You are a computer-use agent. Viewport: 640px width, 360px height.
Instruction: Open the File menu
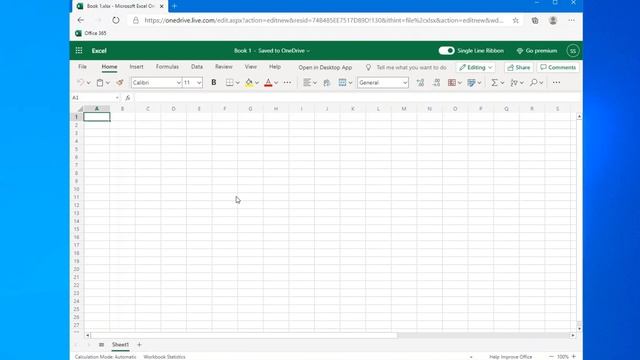tap(82, 67)
